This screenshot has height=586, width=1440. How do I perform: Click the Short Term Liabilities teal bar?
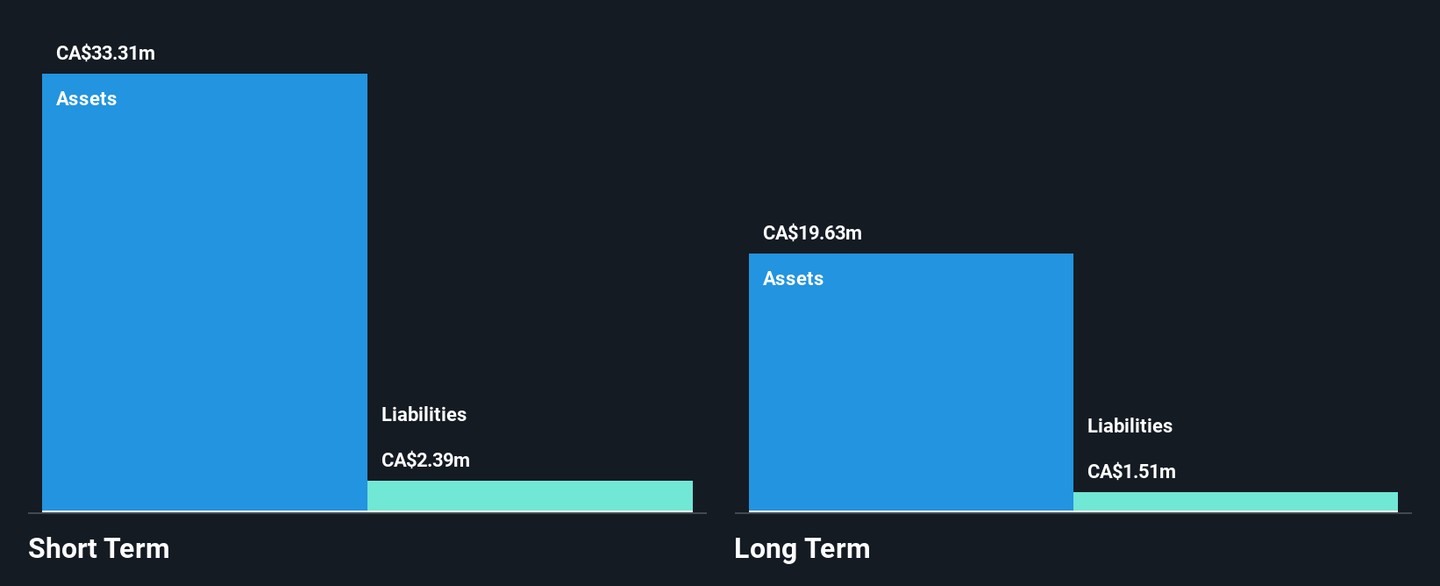[530, 496]
